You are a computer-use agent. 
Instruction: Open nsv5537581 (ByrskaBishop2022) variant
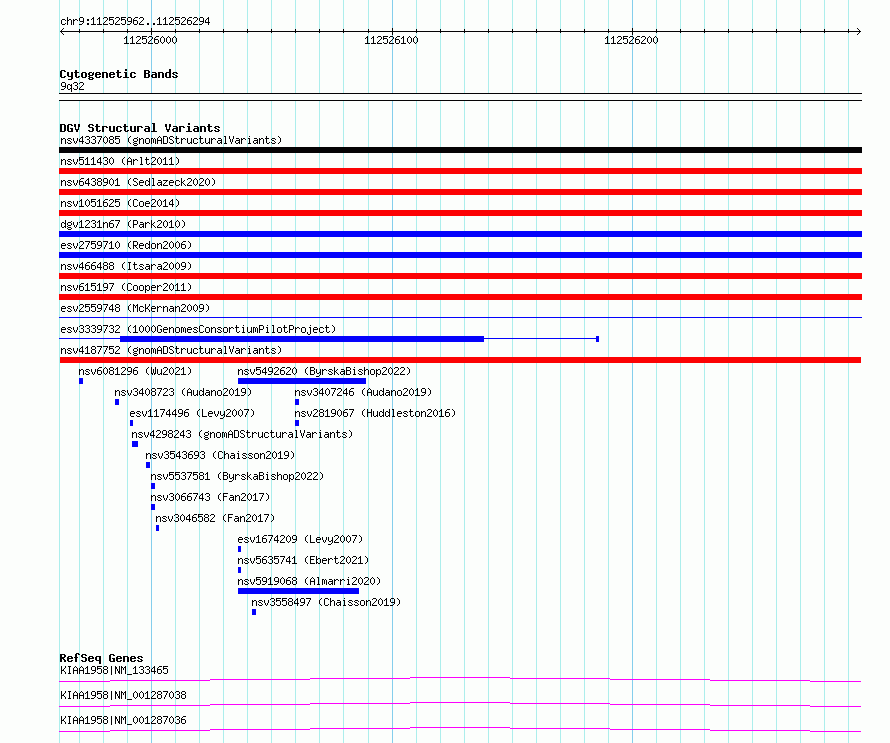pos(237,476)
